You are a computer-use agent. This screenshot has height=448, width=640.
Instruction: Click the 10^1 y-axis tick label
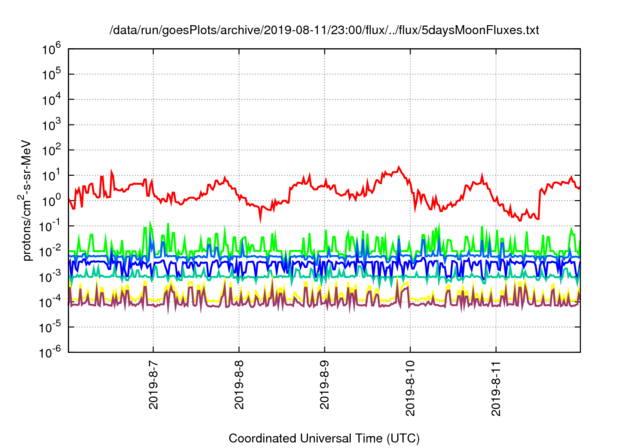tap(51, 176)
